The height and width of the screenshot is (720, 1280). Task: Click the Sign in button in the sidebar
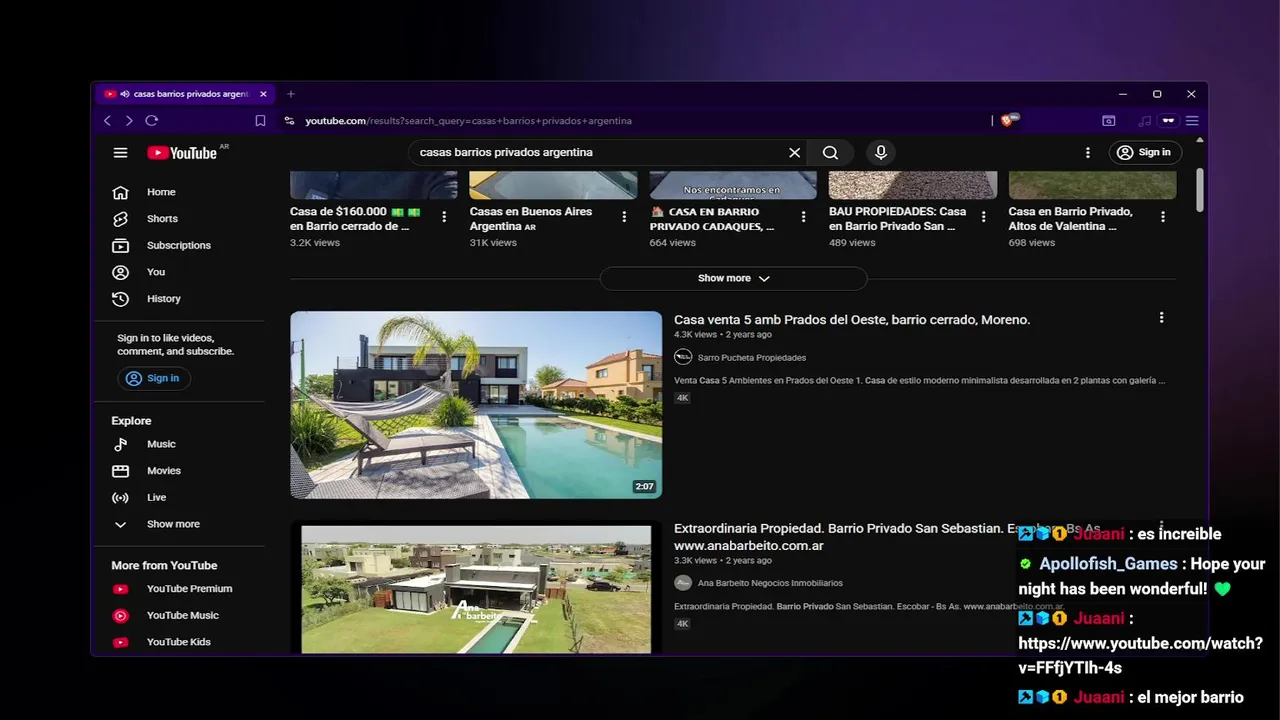click(154, 378)
